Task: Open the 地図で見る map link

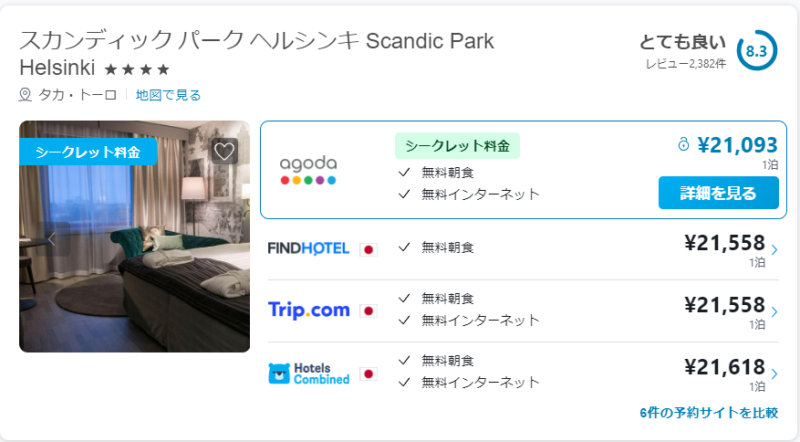Action: point(168,95)
